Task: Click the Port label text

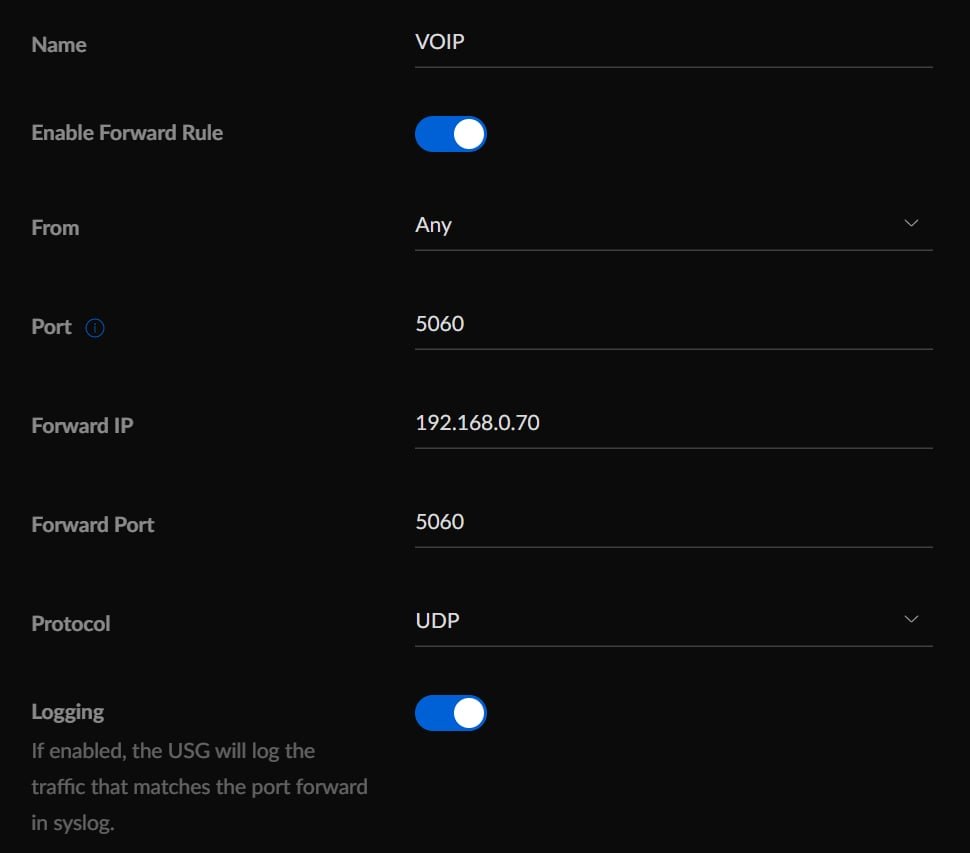Action: click(51, 327)
